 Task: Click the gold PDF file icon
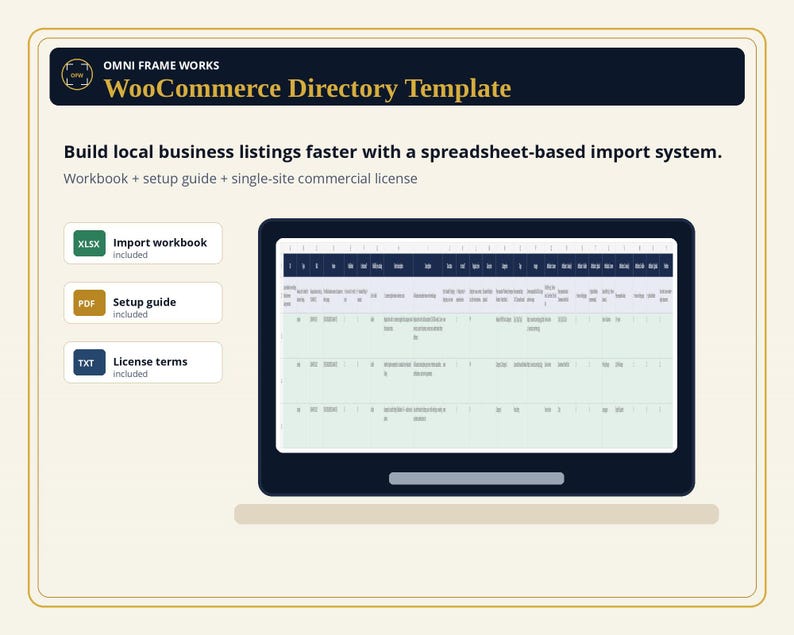coord(89,303)
